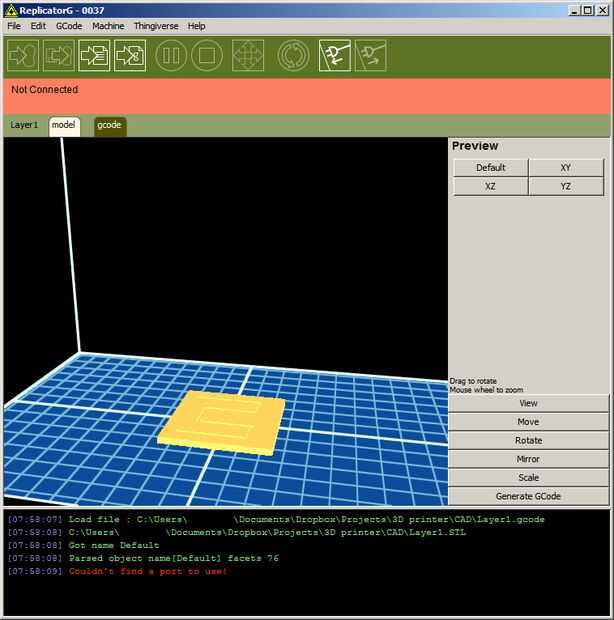
Task: Open the Edit menu
Action: [x=38, y=26]
